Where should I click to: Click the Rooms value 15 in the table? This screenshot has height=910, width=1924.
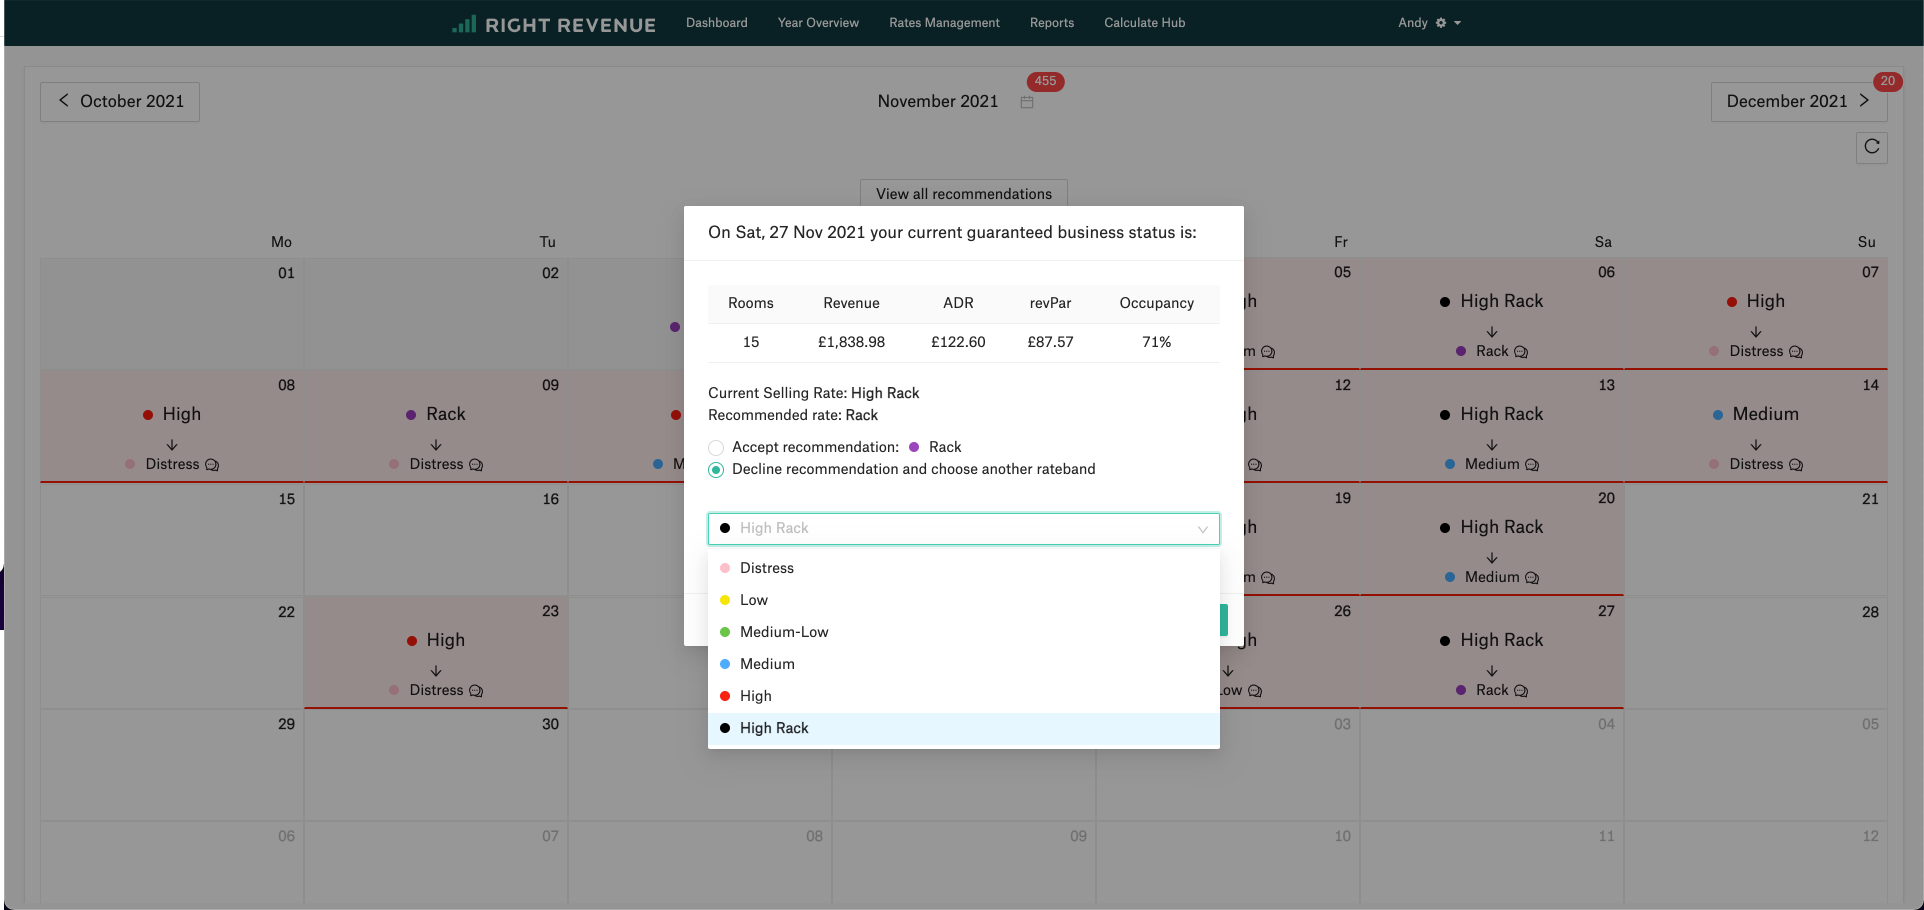(x=751, y=342)
